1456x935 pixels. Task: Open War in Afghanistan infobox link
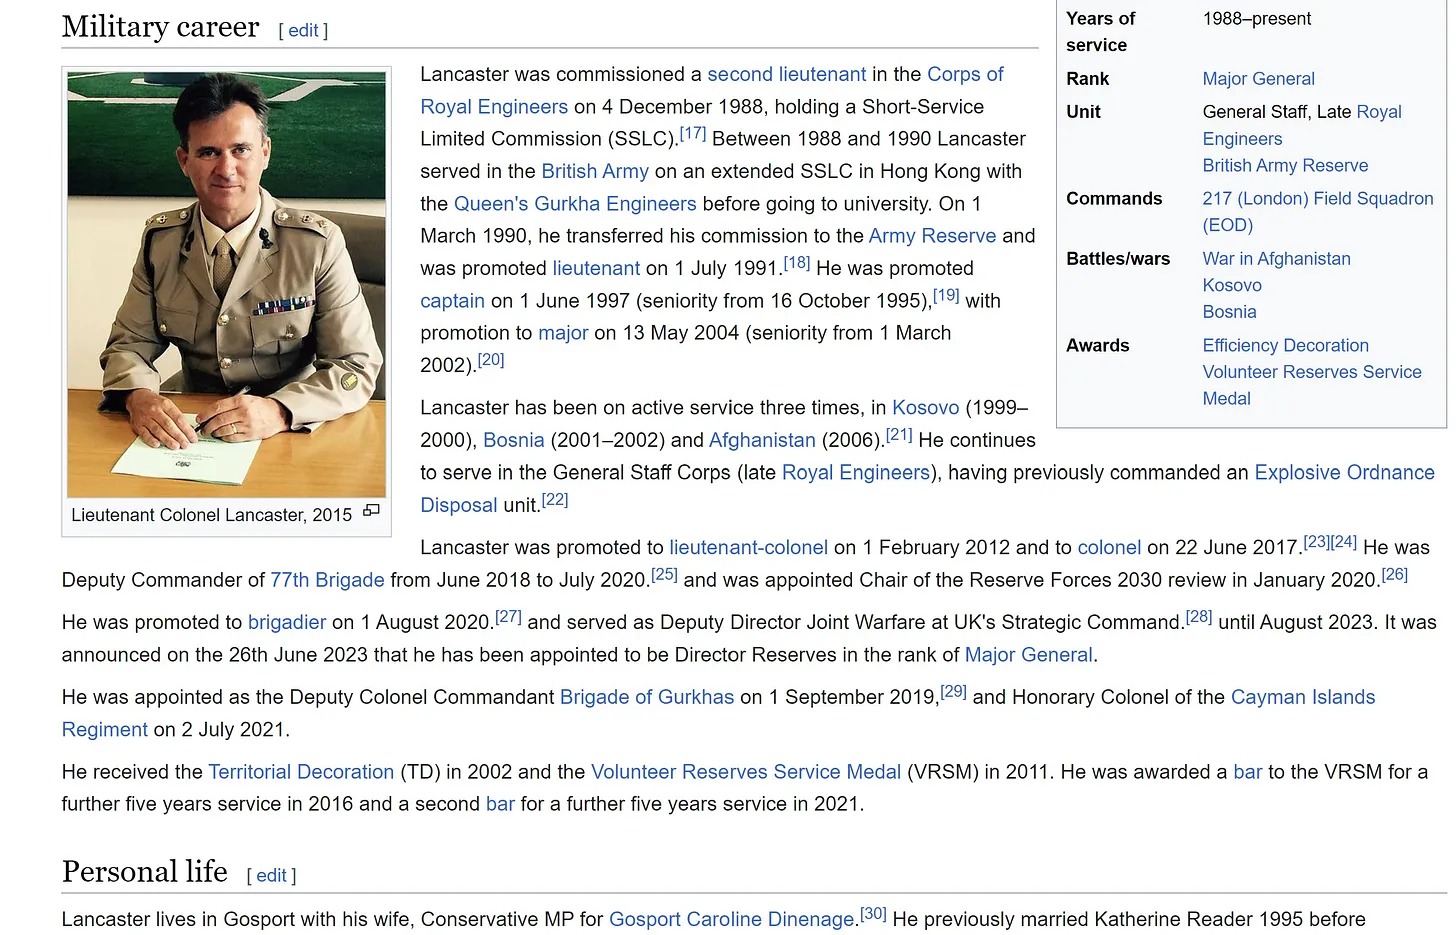[x=1276, y=259]
